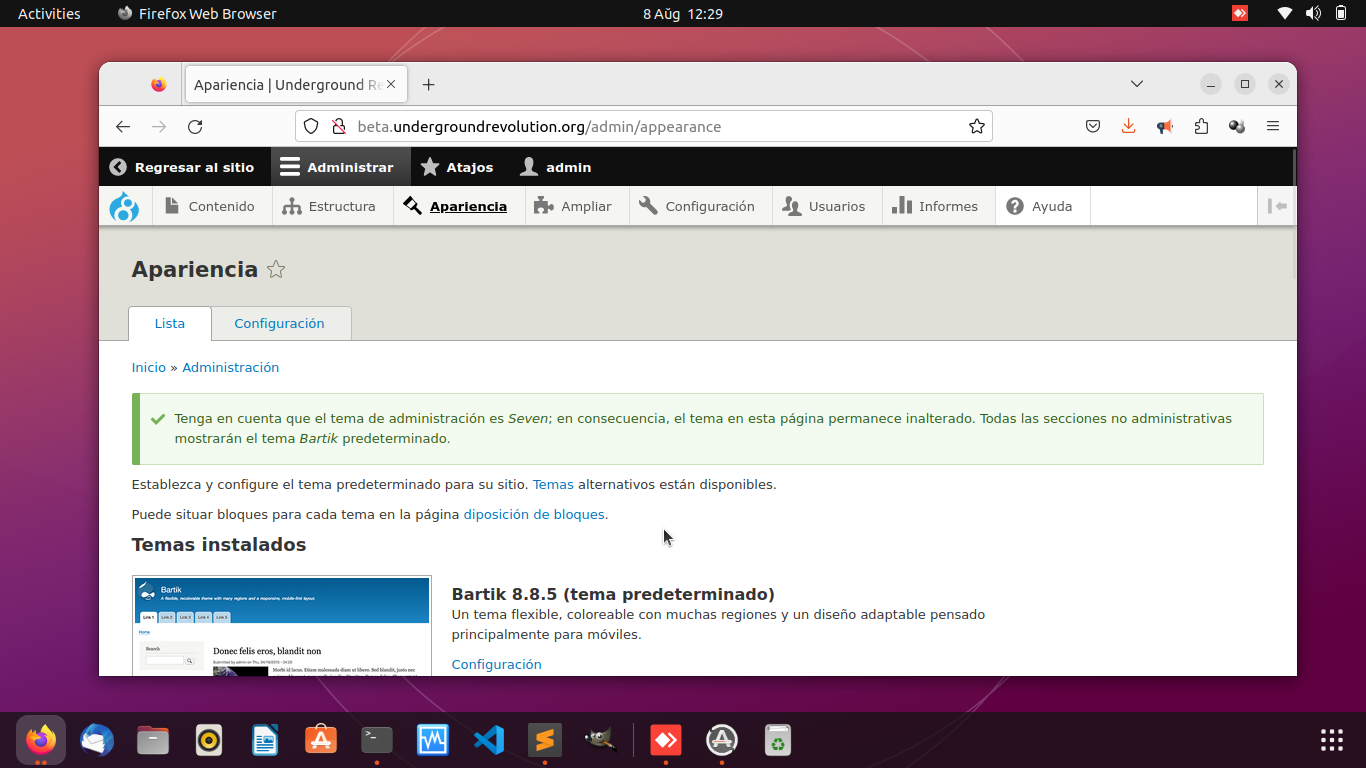This screenshot has width=1366, height=768.
Task: Launch Visual Studio Code from dock
Action: tap(489, 740)
